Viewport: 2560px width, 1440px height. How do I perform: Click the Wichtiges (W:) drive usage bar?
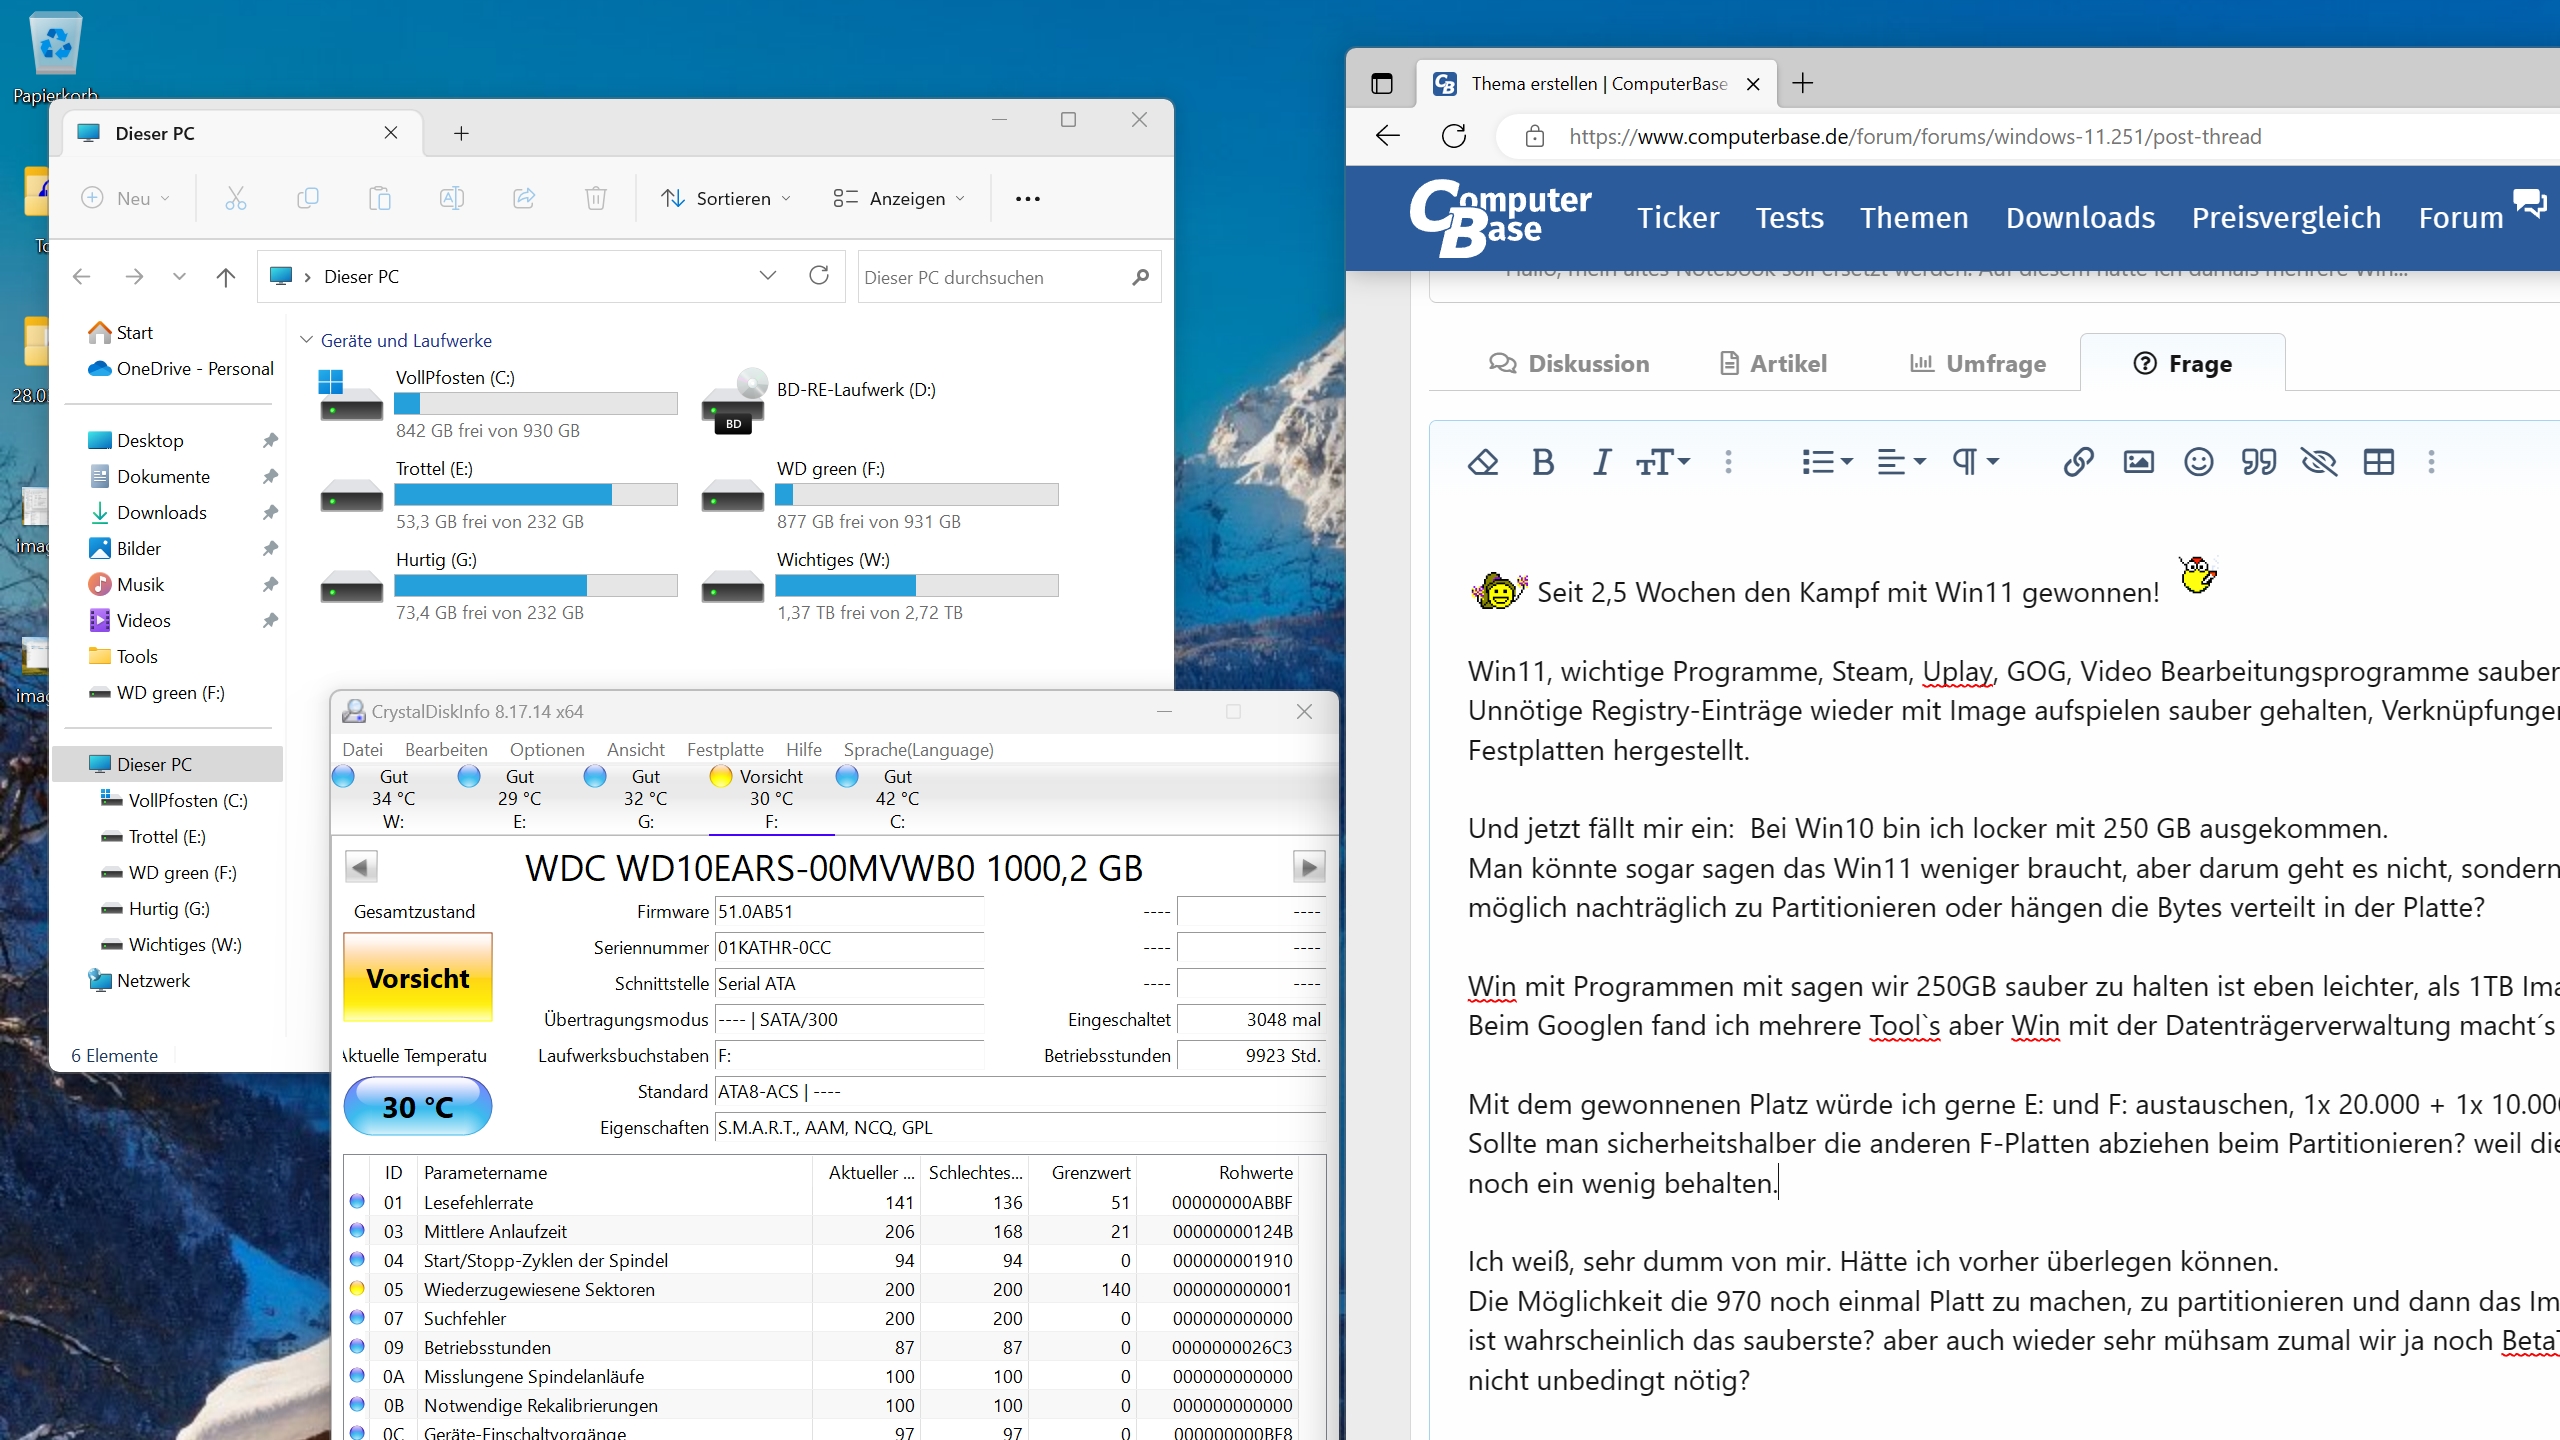[916, 586]
